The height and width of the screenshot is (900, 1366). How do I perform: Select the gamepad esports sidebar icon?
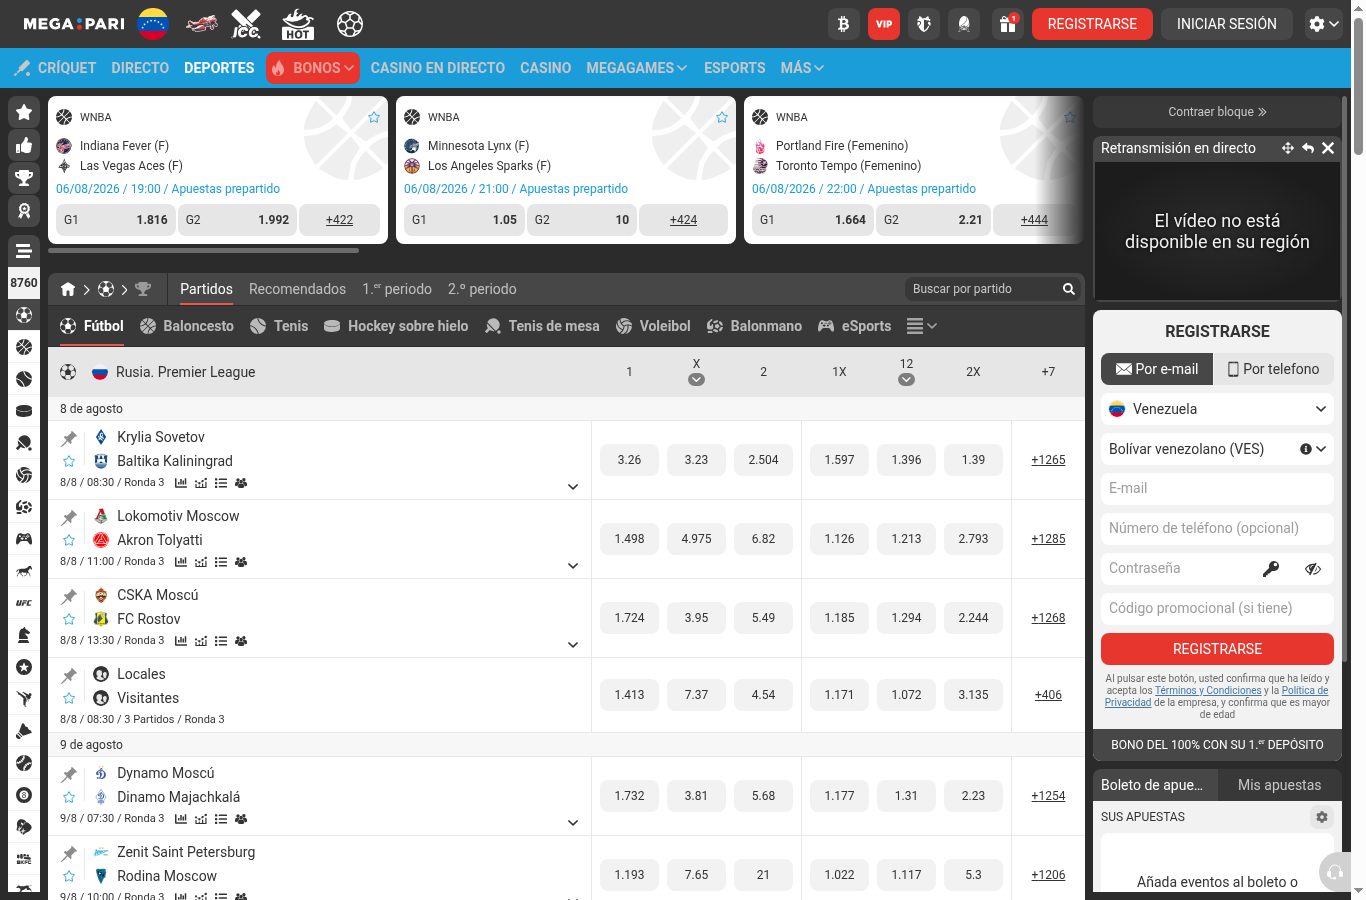coord(24,539)
